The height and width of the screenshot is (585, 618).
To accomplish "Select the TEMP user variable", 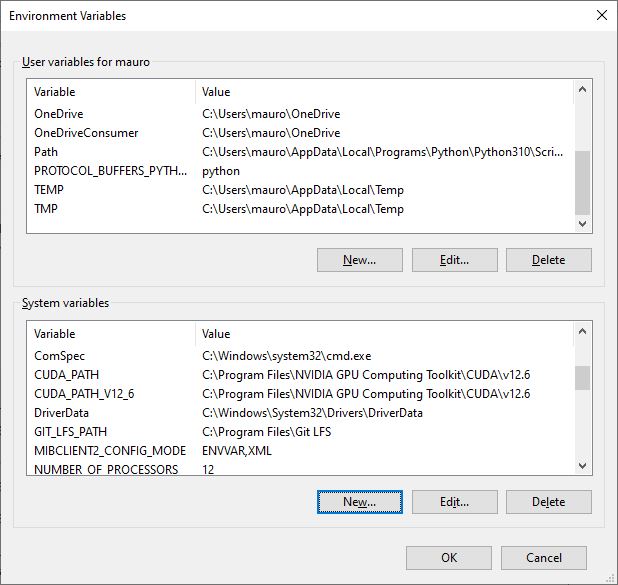I will point(300,190).
